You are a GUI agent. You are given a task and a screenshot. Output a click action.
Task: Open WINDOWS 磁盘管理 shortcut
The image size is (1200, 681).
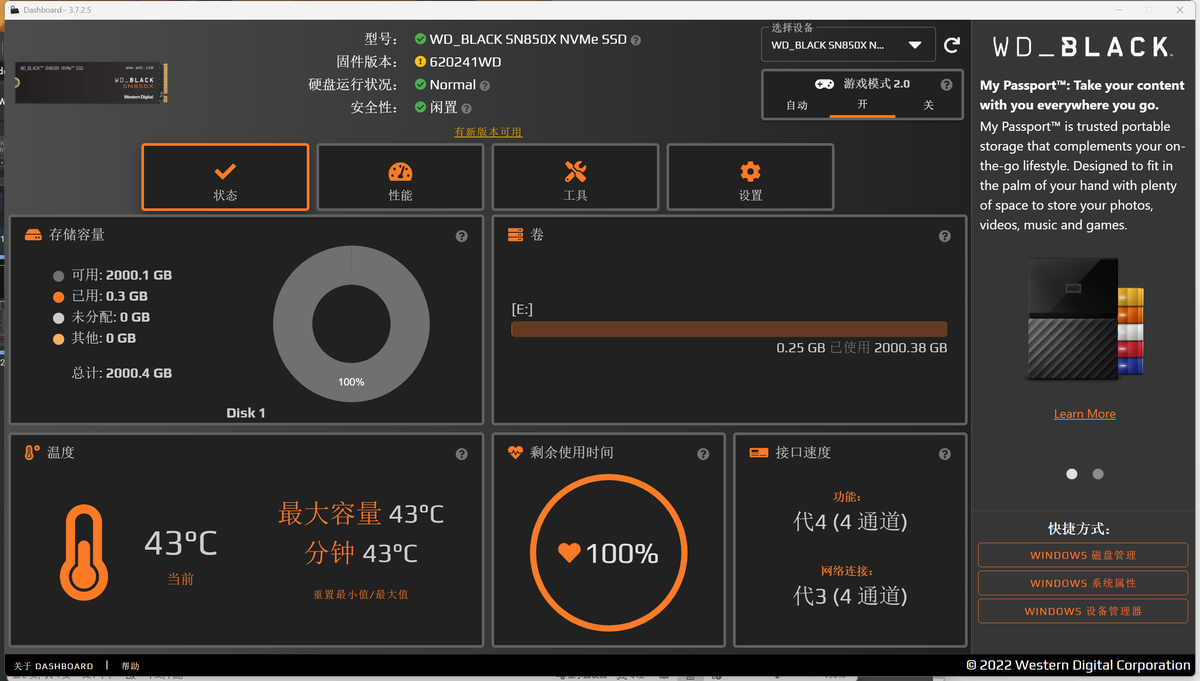pyautogui.click(x=1083, y=555)
